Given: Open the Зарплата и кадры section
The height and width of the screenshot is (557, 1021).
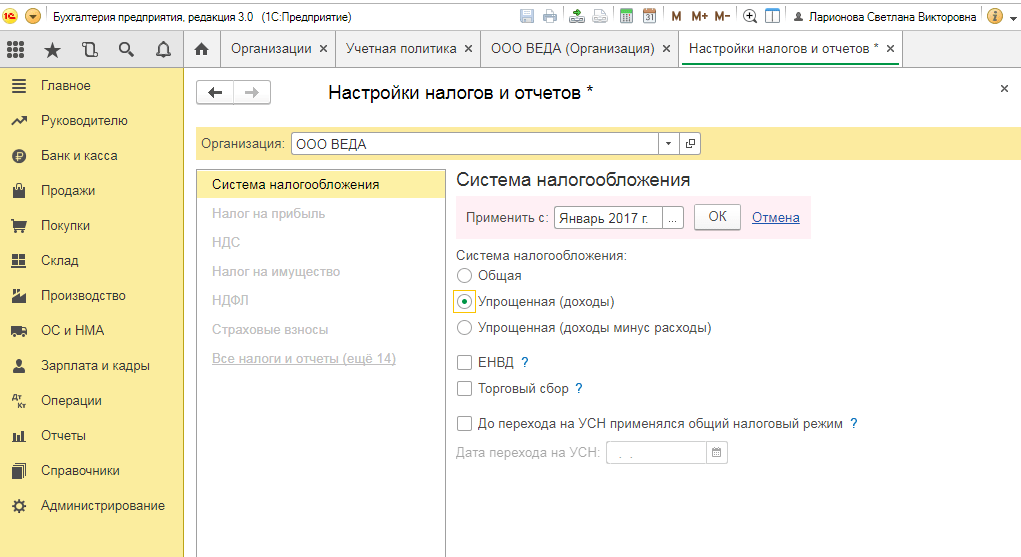Looking at the screenshot, I should pos(94,365).
